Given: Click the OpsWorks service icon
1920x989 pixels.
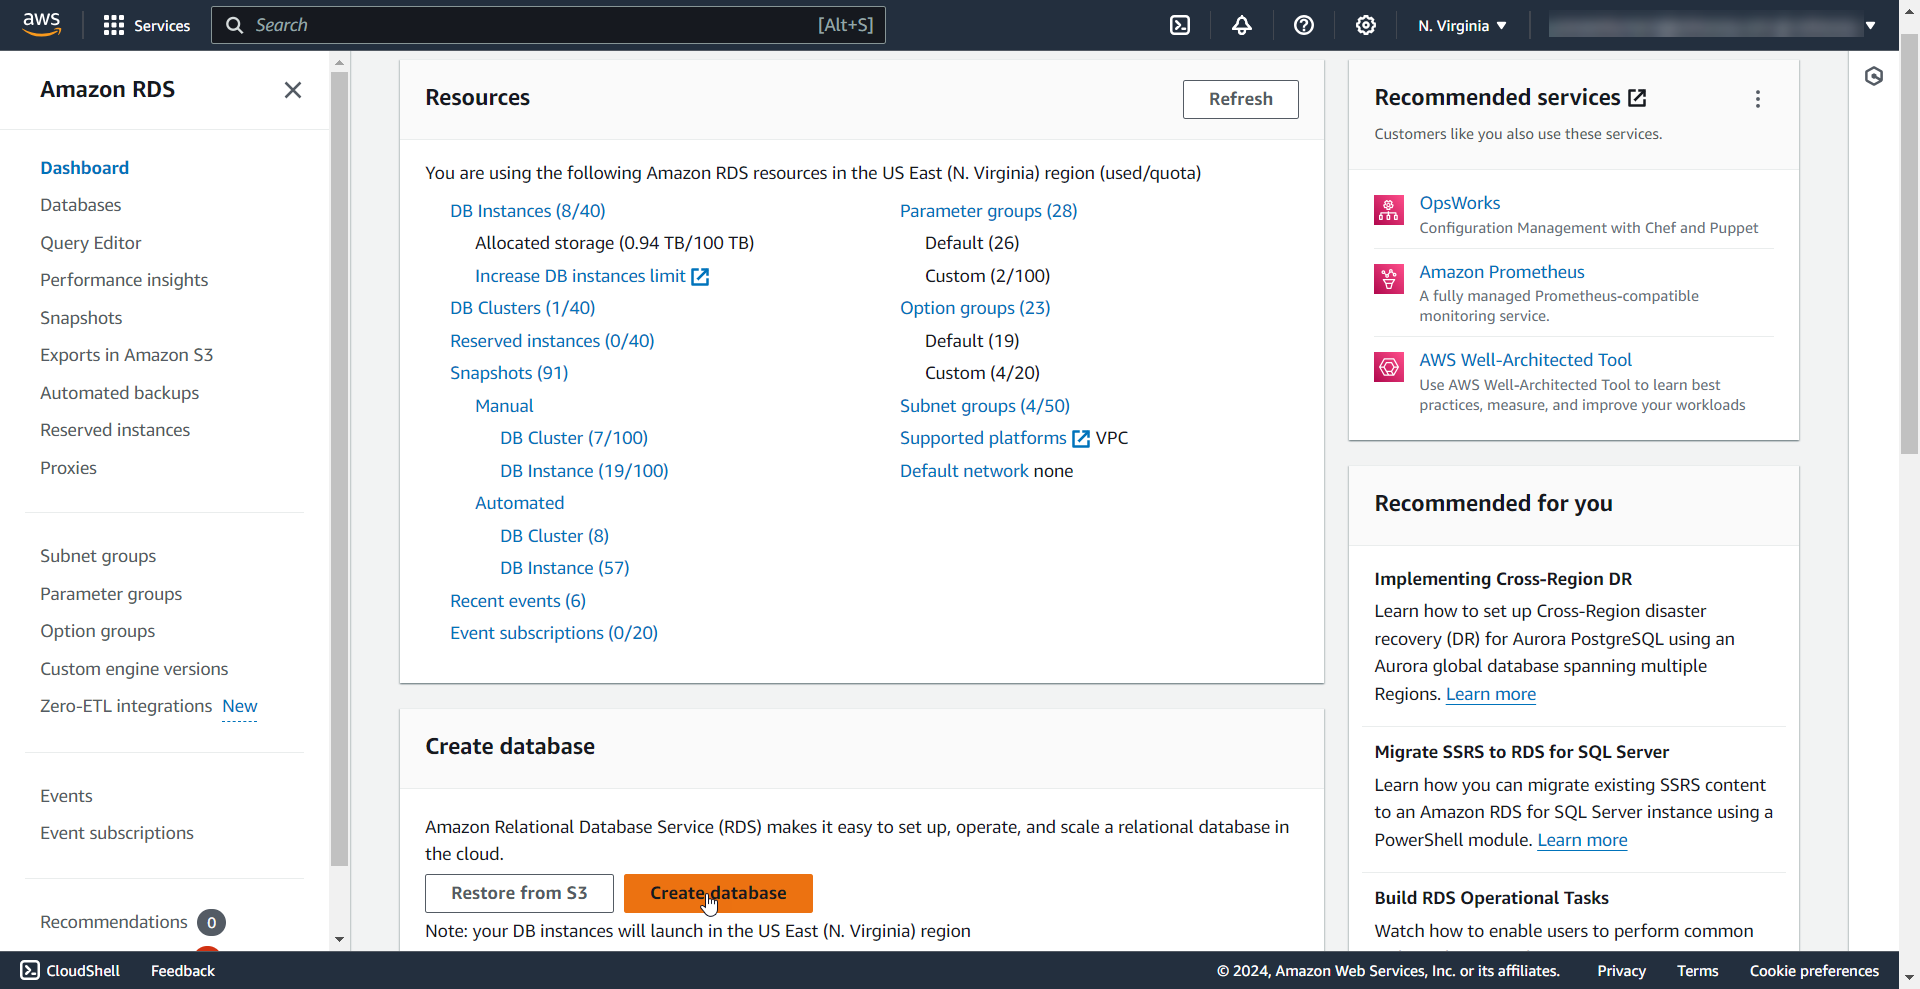Looking at the screenshot, I should click(1389, 210).
